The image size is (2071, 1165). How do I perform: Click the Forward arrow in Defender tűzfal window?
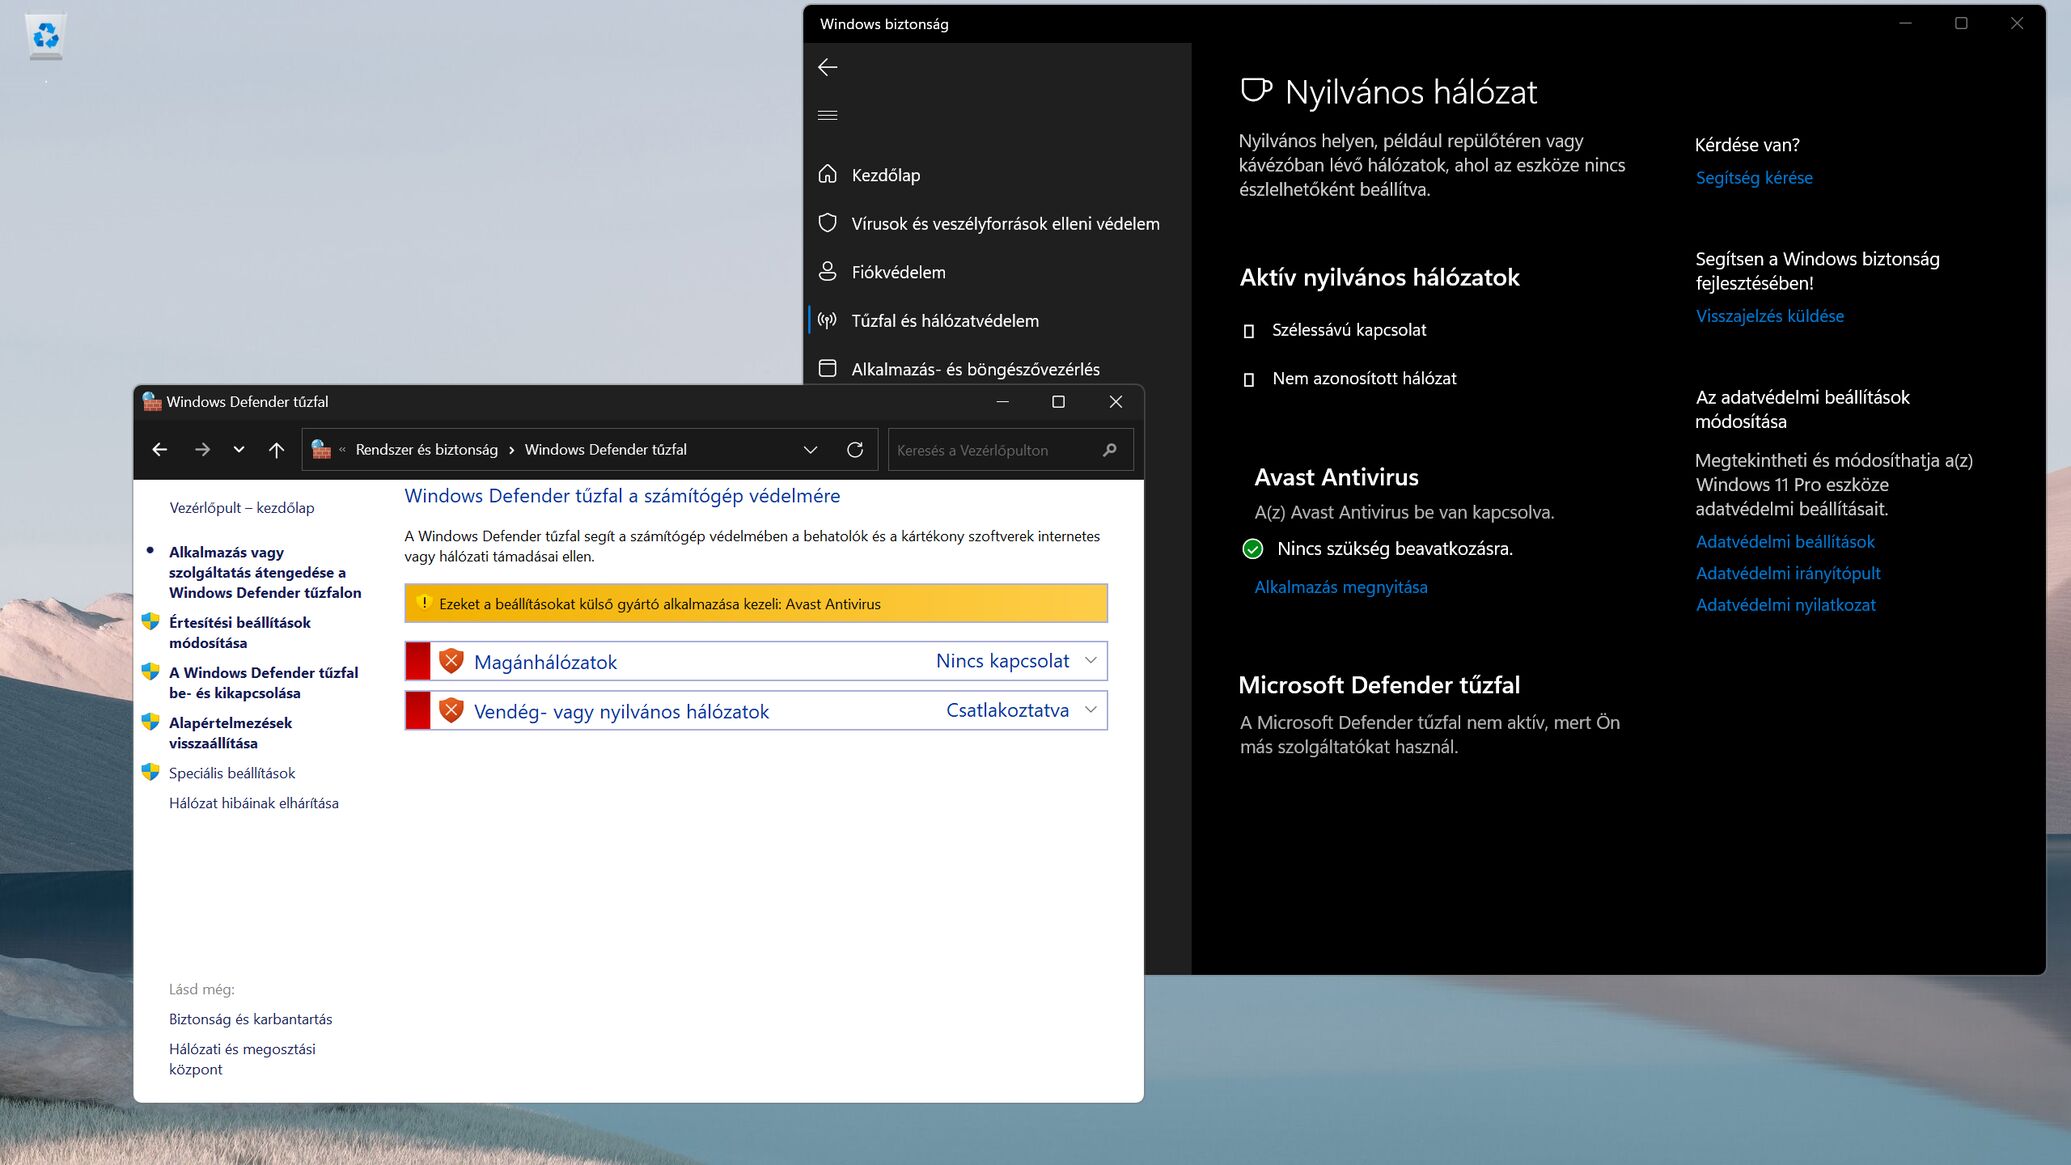pos(202,450)
